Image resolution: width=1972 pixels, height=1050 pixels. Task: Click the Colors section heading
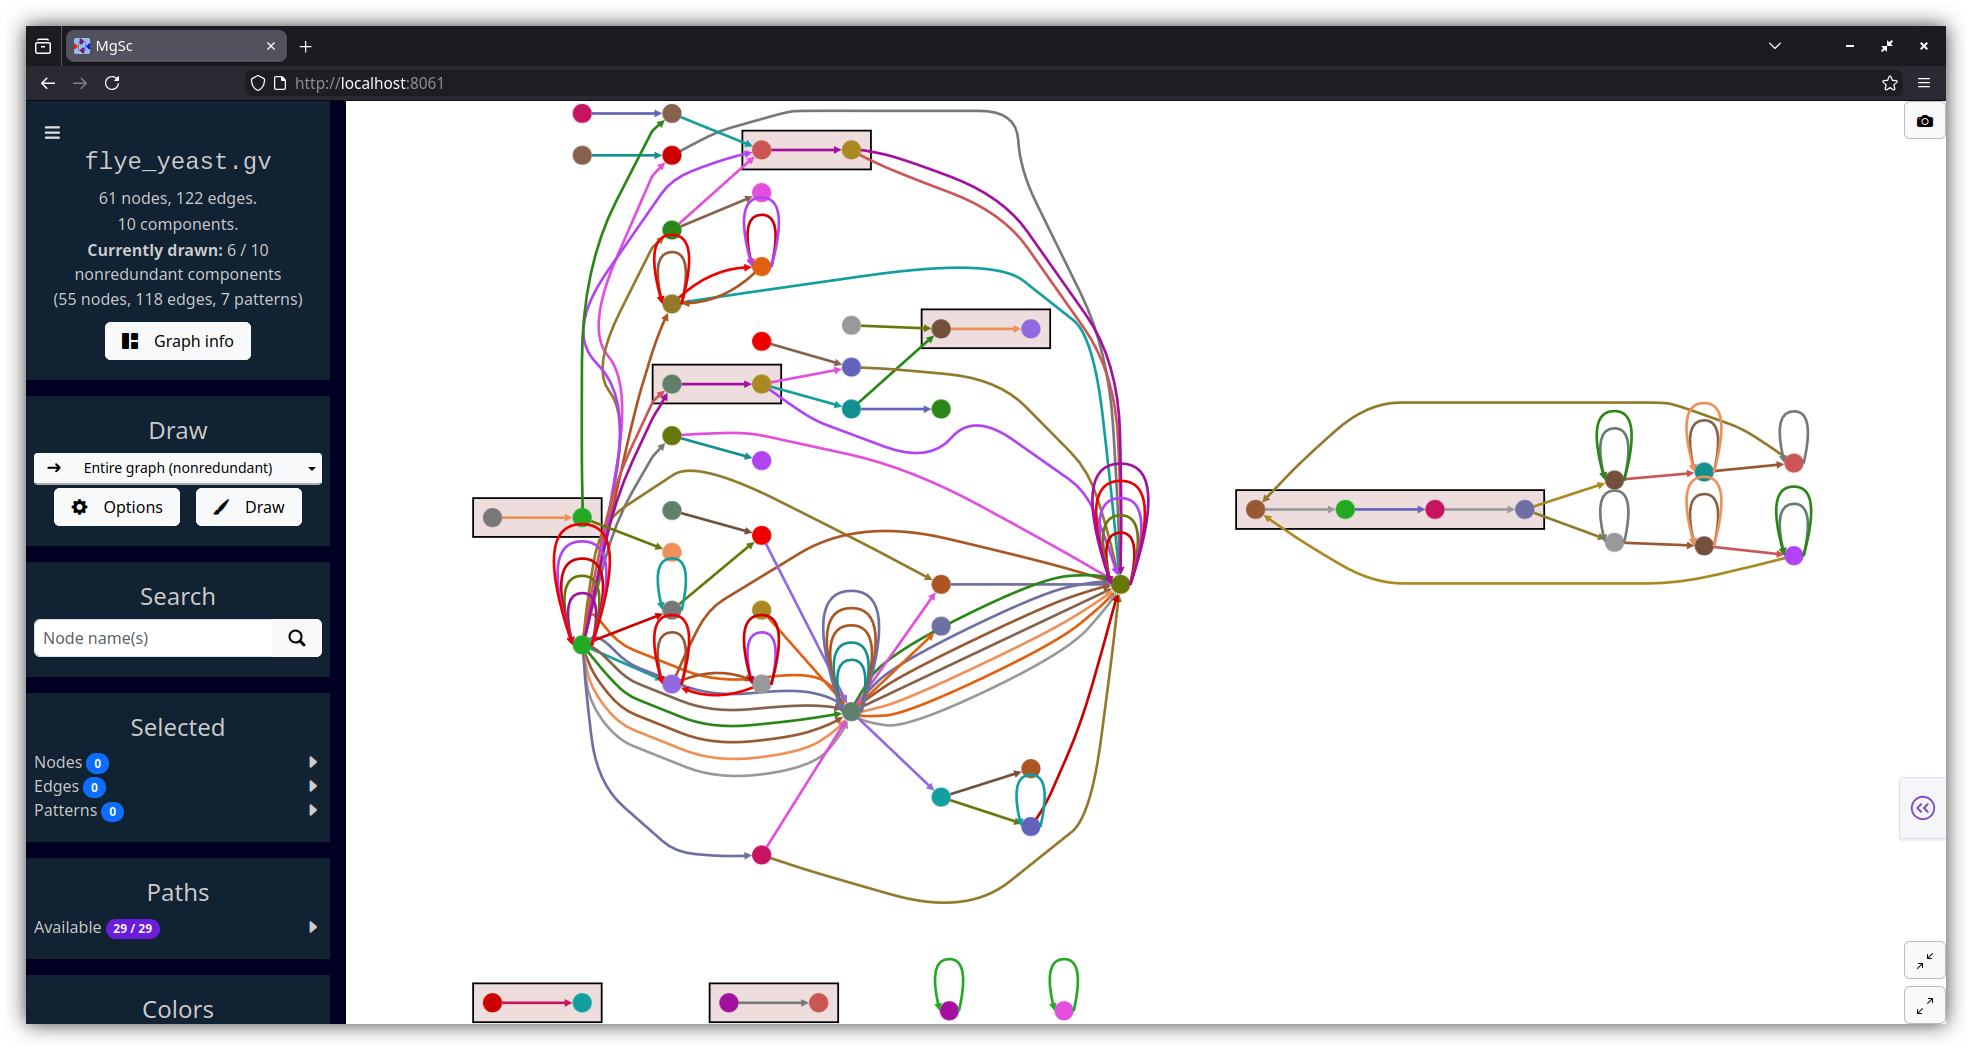pyautogui.click(x=178, y=1009)
